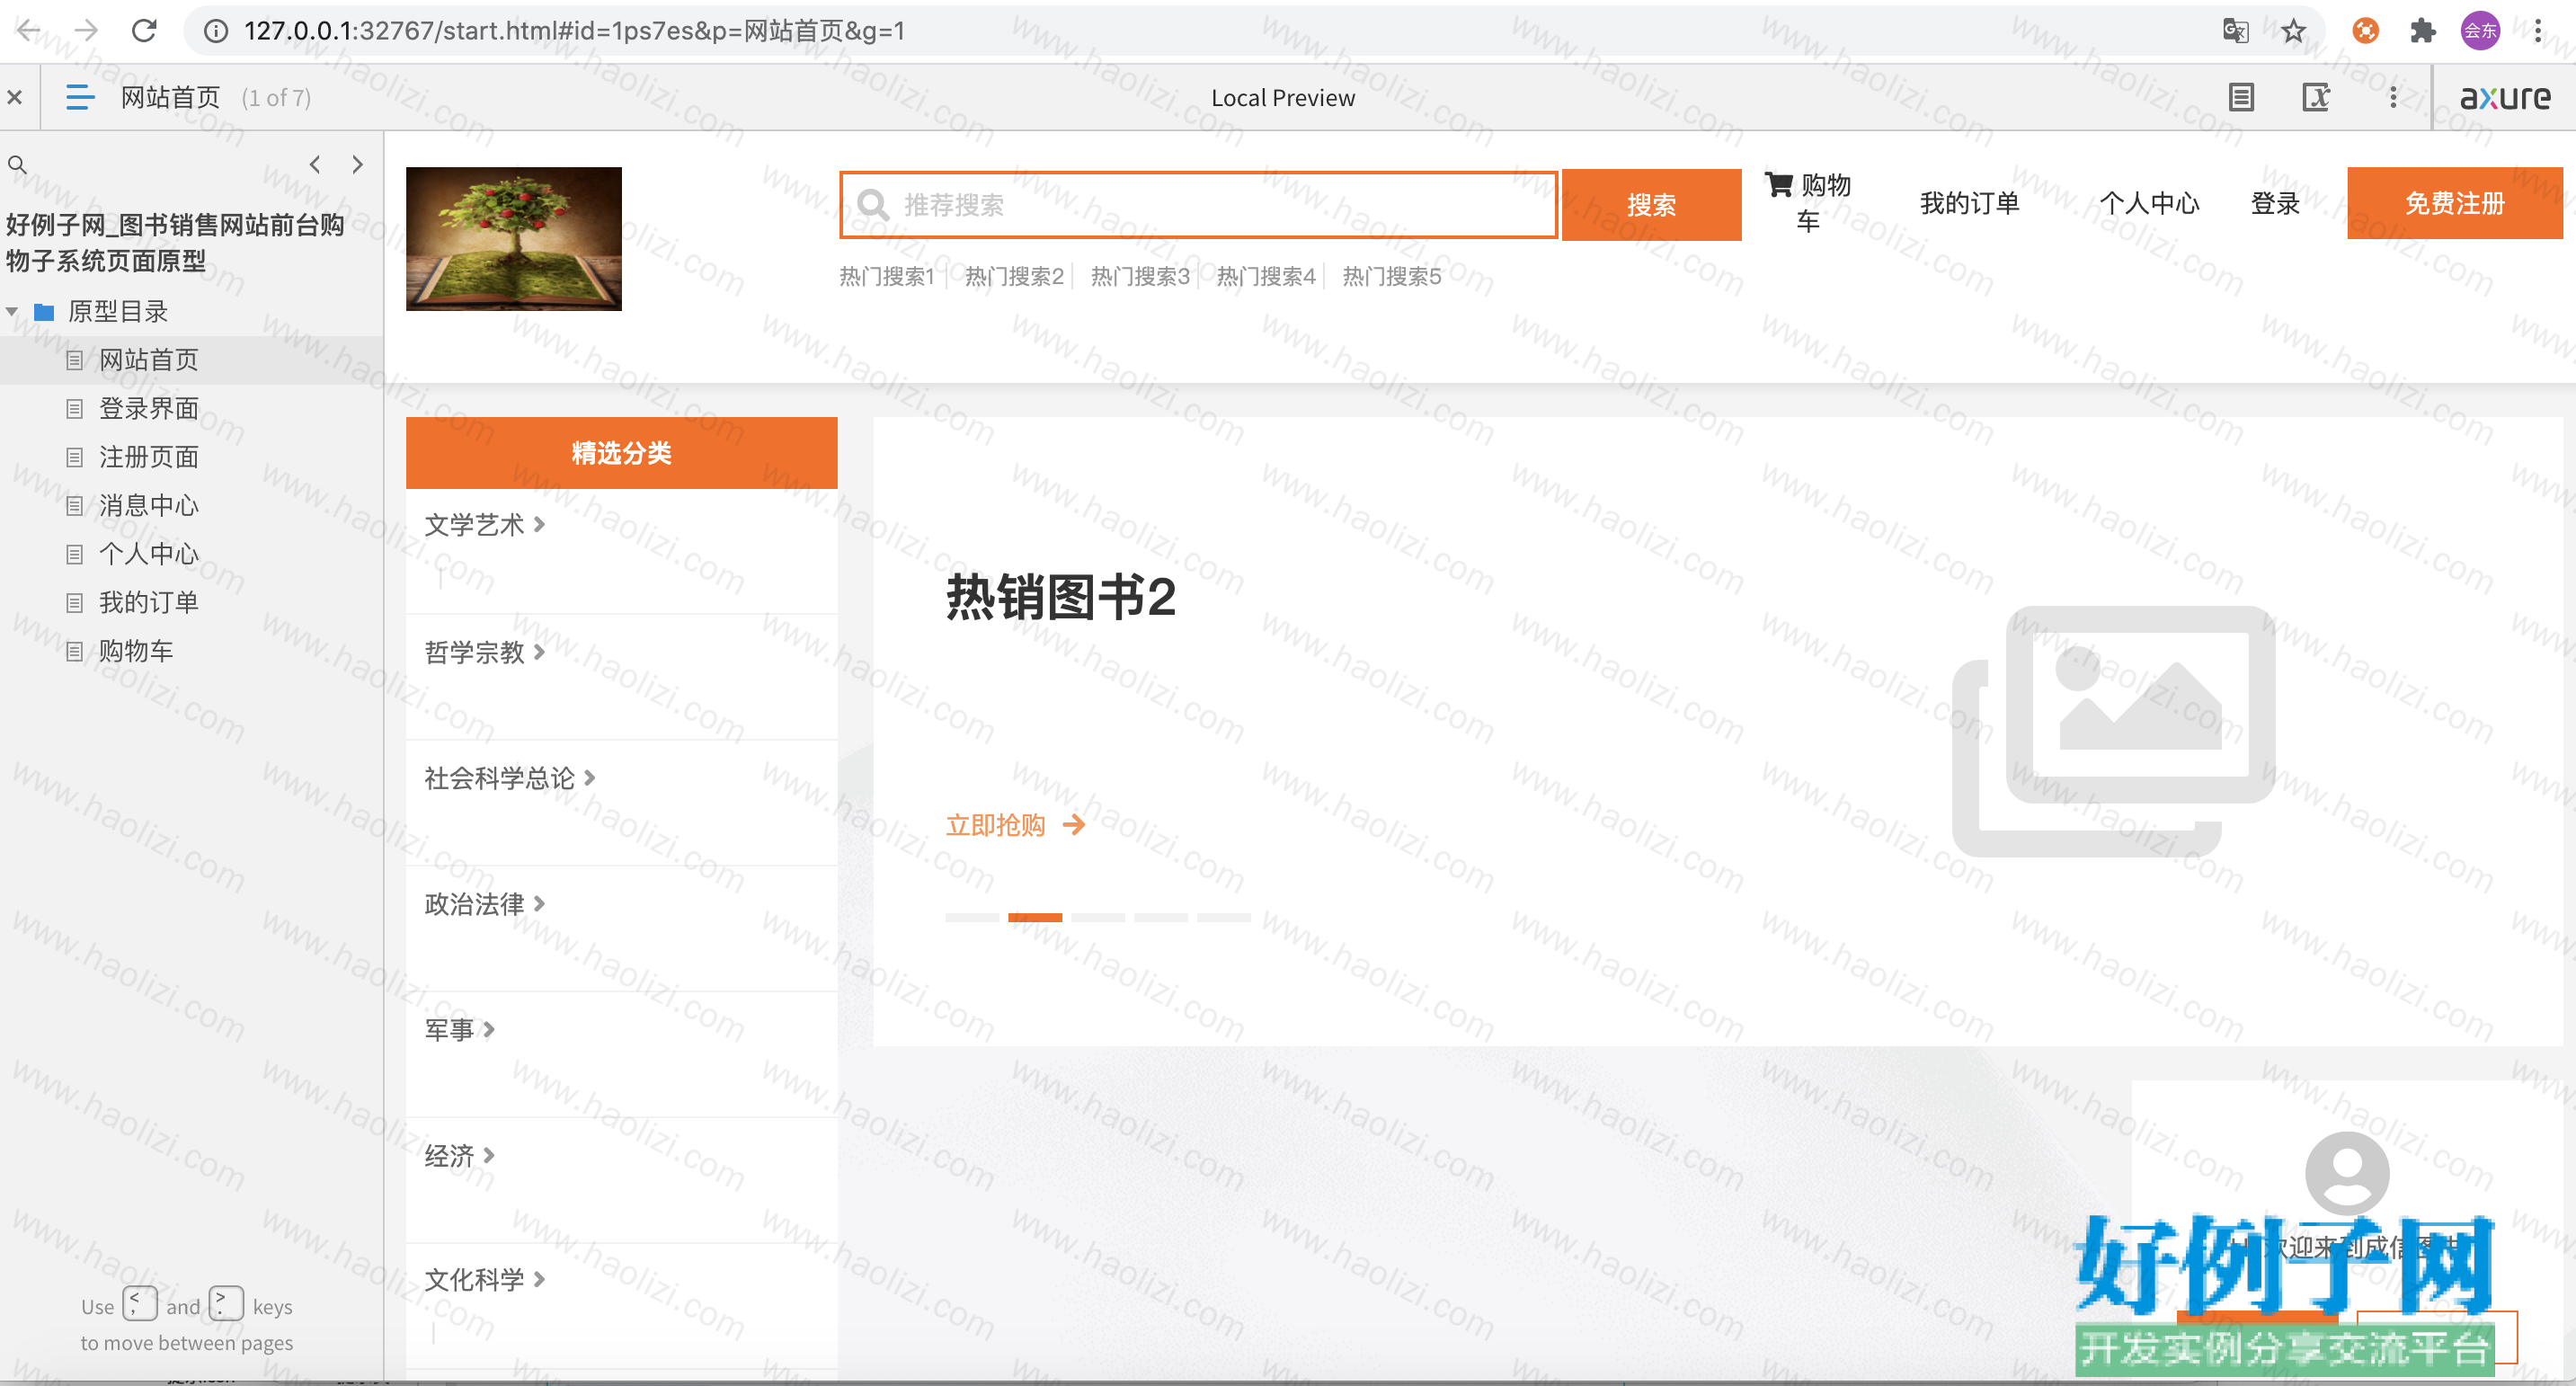Open the 我的订单 page in sitemap
The height and width of the screenshot is (1386, 2576).
[x=148, y=603]
